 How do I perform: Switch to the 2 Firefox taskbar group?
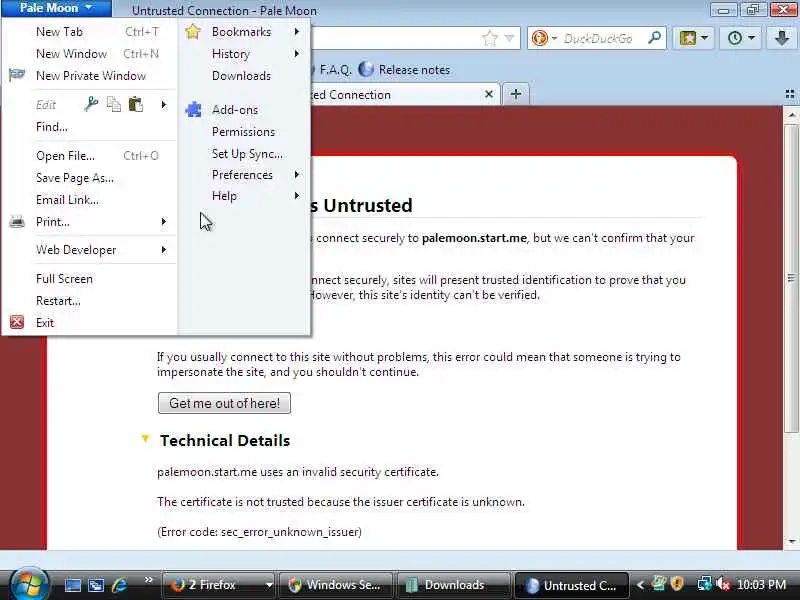click(219, 585)
